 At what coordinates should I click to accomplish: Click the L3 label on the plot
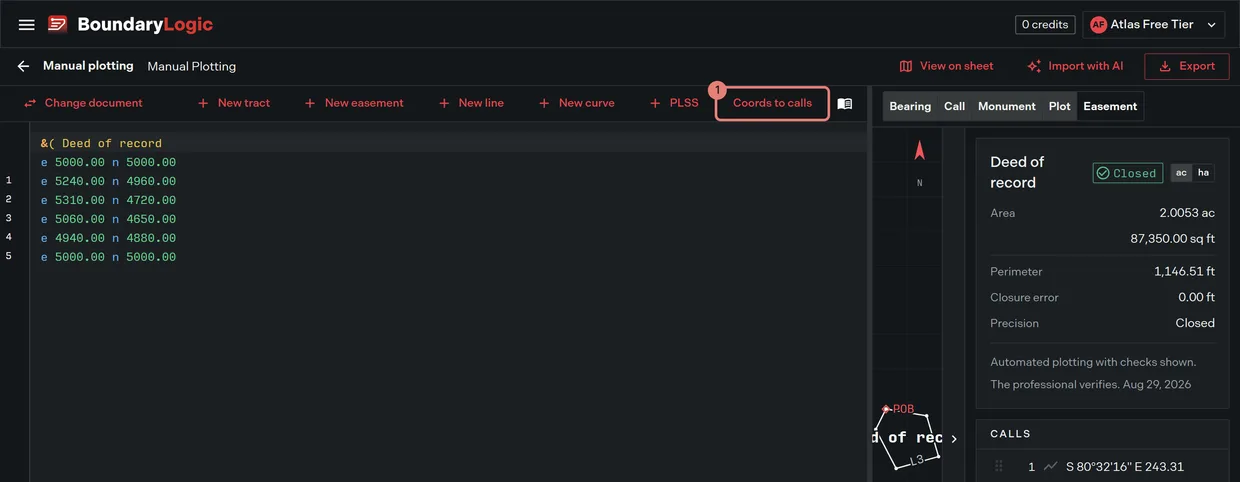point(917,460)
